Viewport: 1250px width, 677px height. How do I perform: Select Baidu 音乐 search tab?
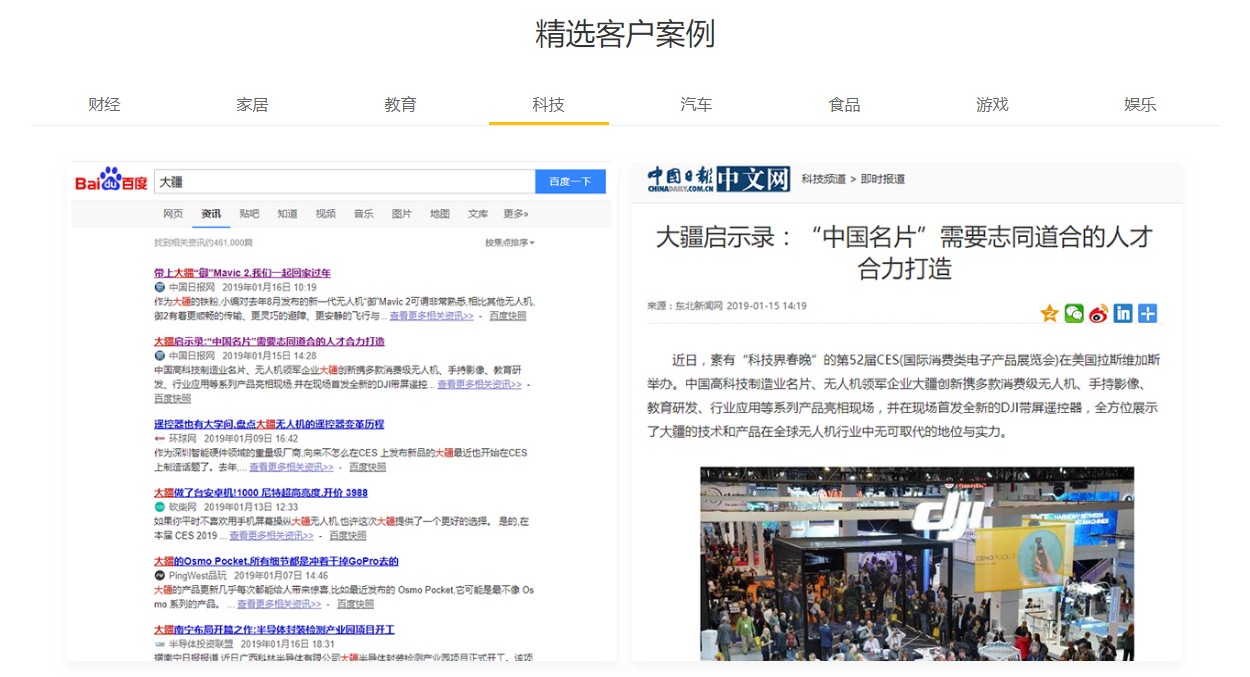tap(363, 214)
